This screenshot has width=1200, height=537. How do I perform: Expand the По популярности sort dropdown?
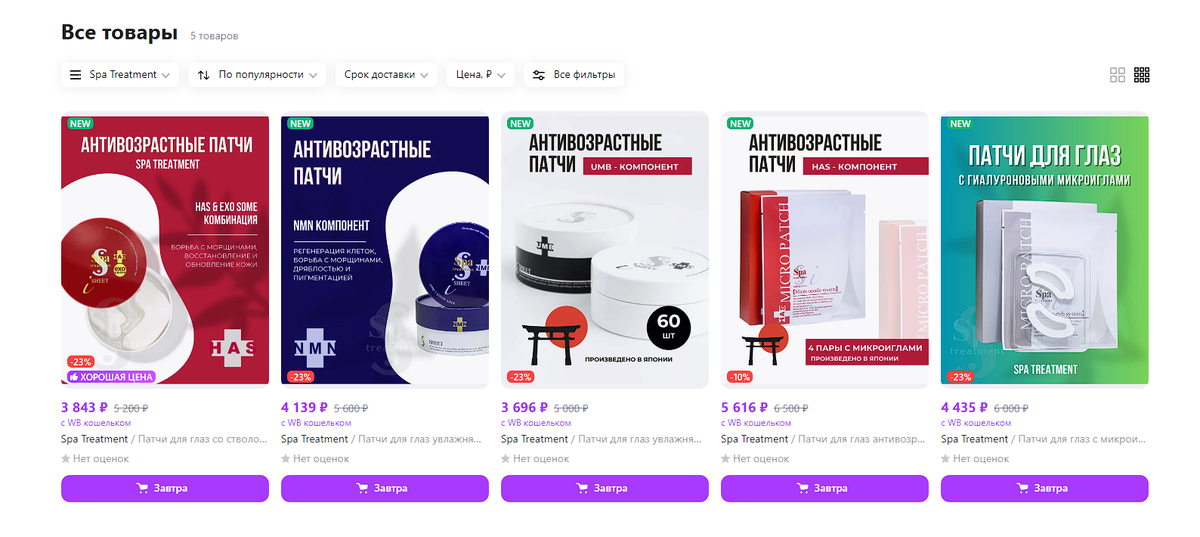[x=258, y=75]
